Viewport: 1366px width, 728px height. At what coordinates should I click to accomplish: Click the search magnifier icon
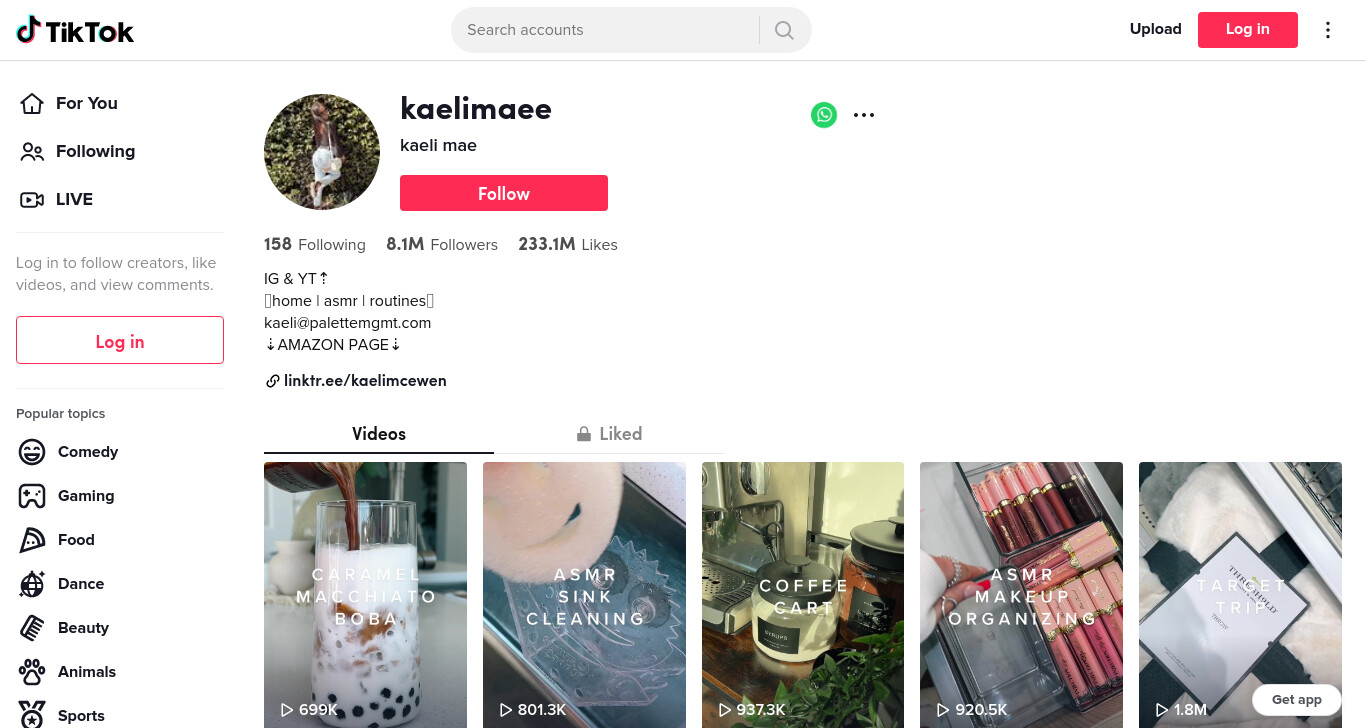point(784,30)
